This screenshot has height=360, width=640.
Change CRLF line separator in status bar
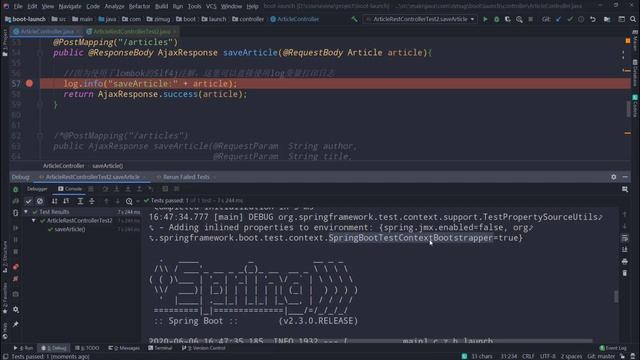tap(528, 356)
